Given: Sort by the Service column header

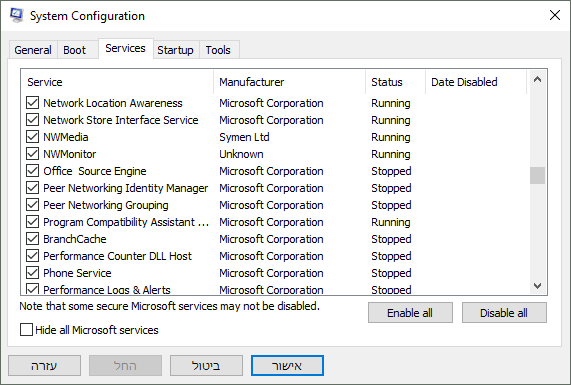Looking at the screenshot, I should (x=117, y=82).
